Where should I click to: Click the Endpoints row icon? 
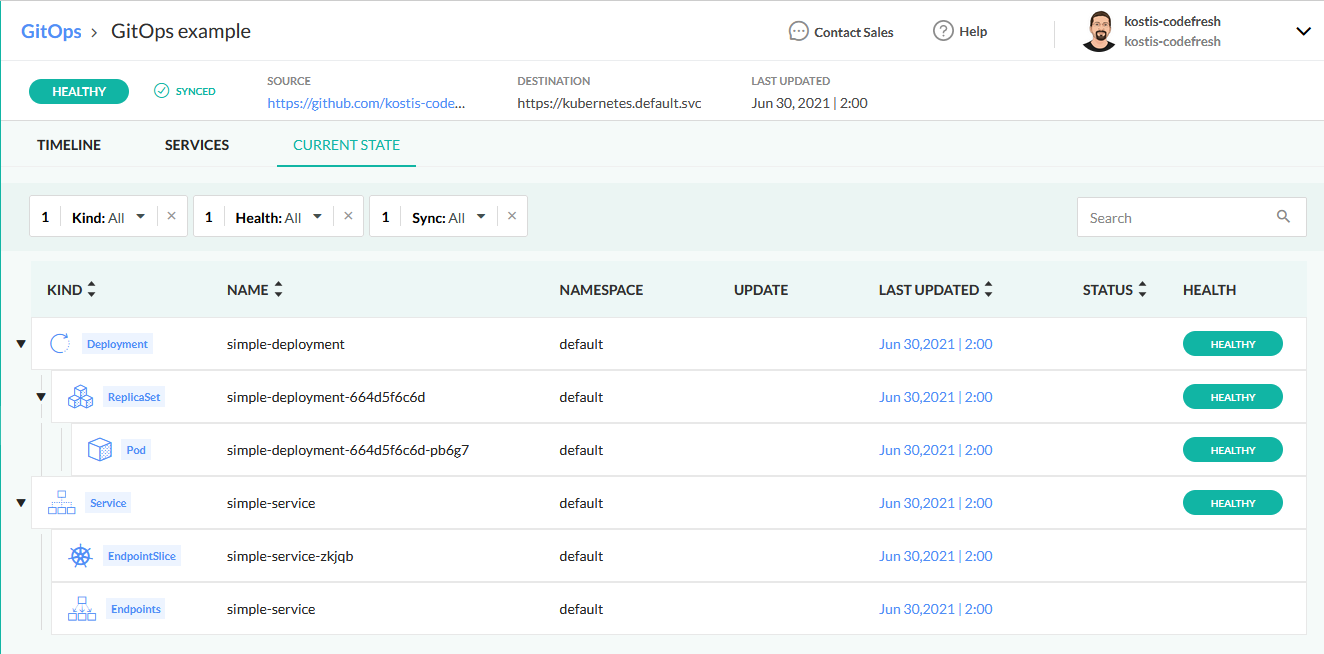(x=82, y=609)
